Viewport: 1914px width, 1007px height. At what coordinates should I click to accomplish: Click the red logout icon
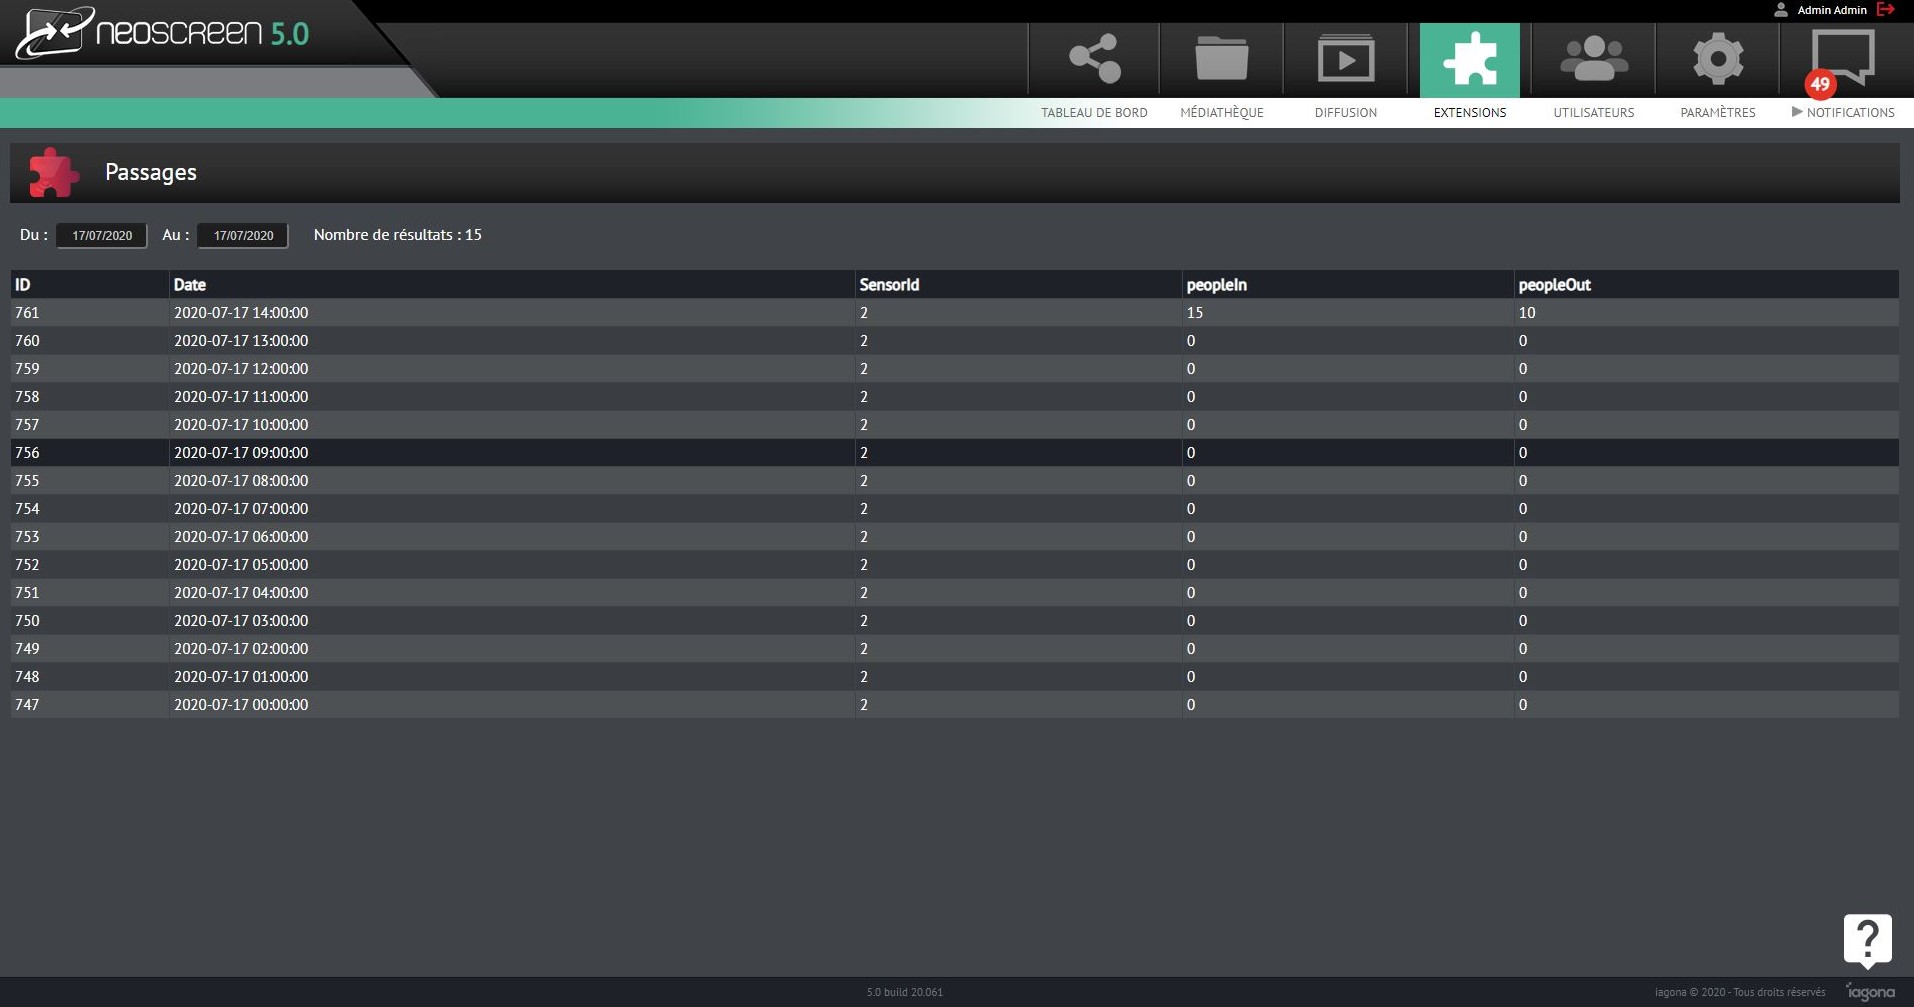click(x=1886, y=10)
